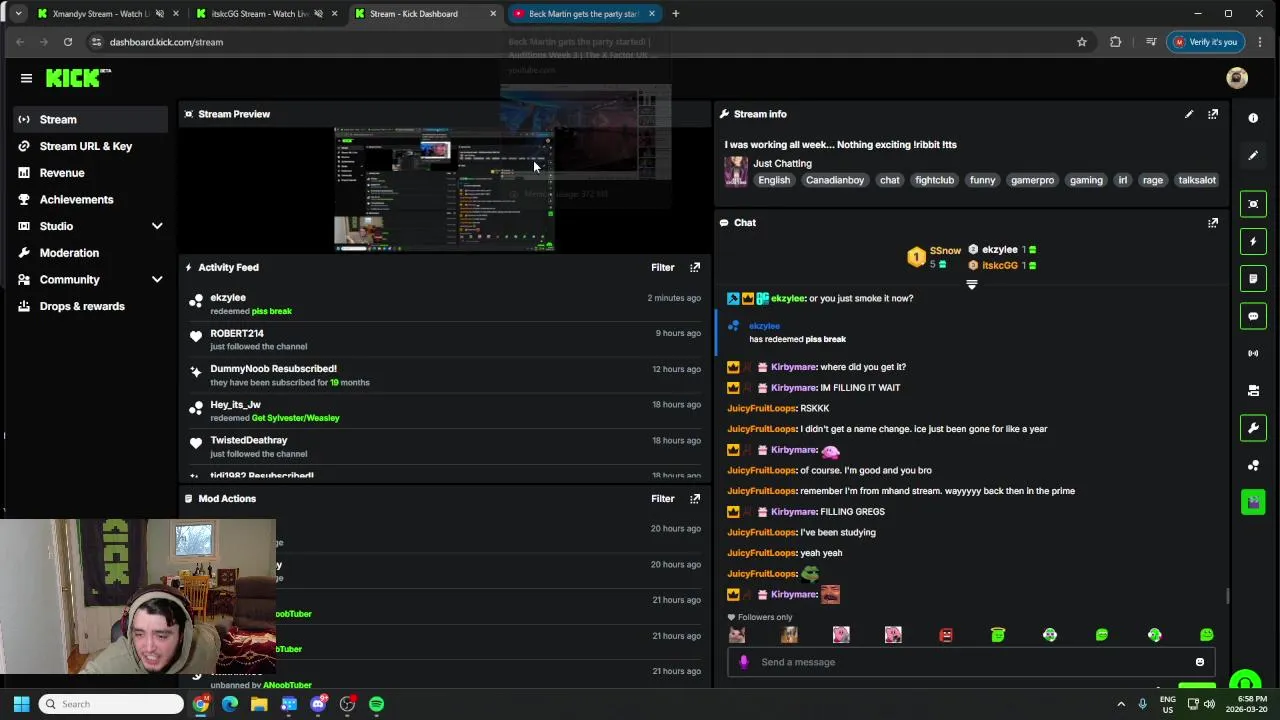
Task: Click the talksalot stream tag
Action: (x=1197, y=180)
